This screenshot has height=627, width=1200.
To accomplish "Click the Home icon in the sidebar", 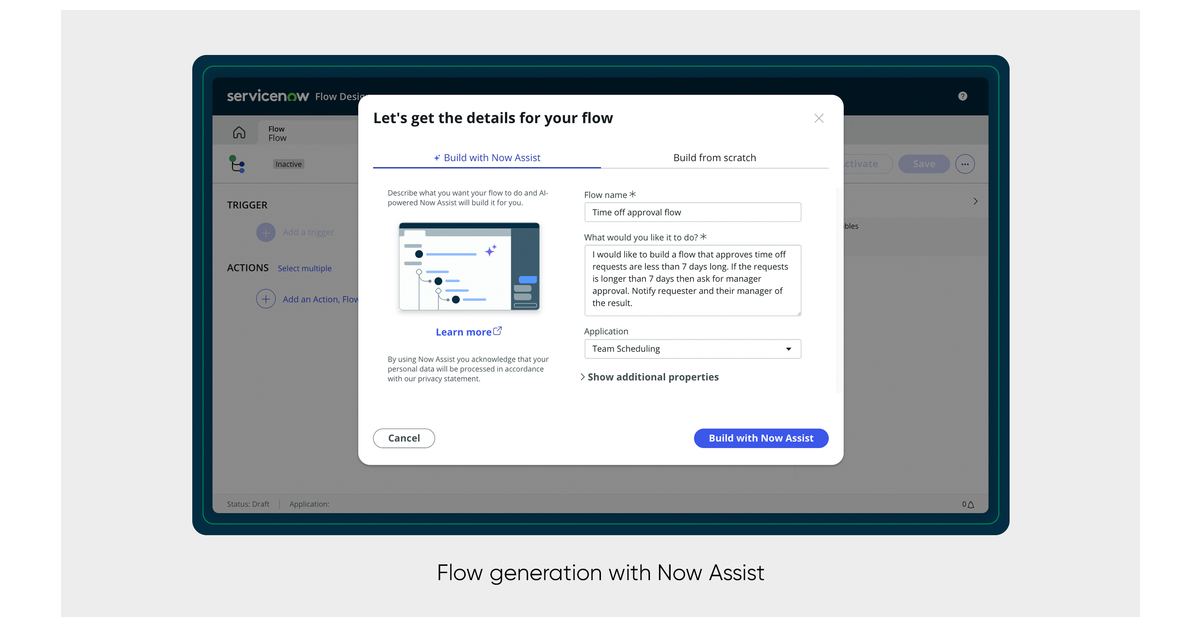I will pos(239,131).
